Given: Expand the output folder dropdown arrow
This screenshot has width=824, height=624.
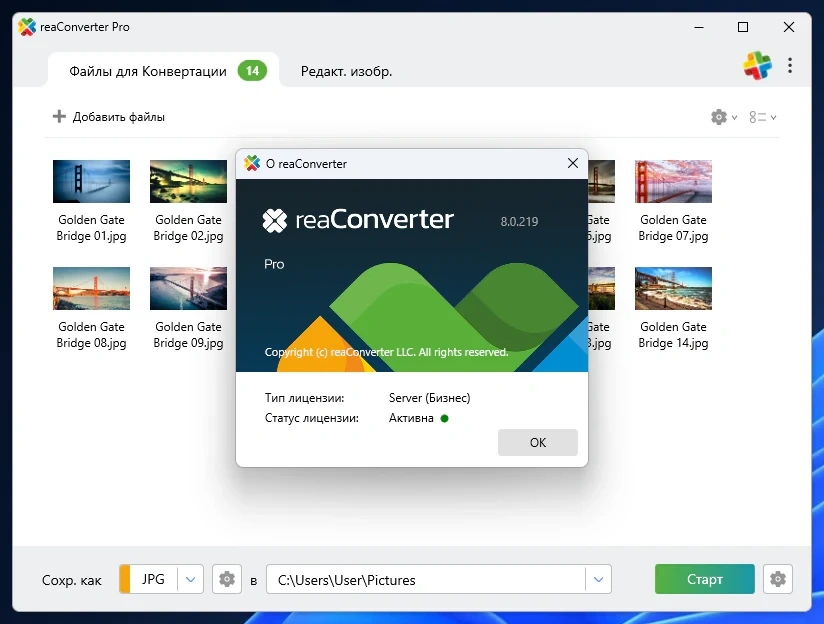Looking at the screenshot, I should (598, 579).
